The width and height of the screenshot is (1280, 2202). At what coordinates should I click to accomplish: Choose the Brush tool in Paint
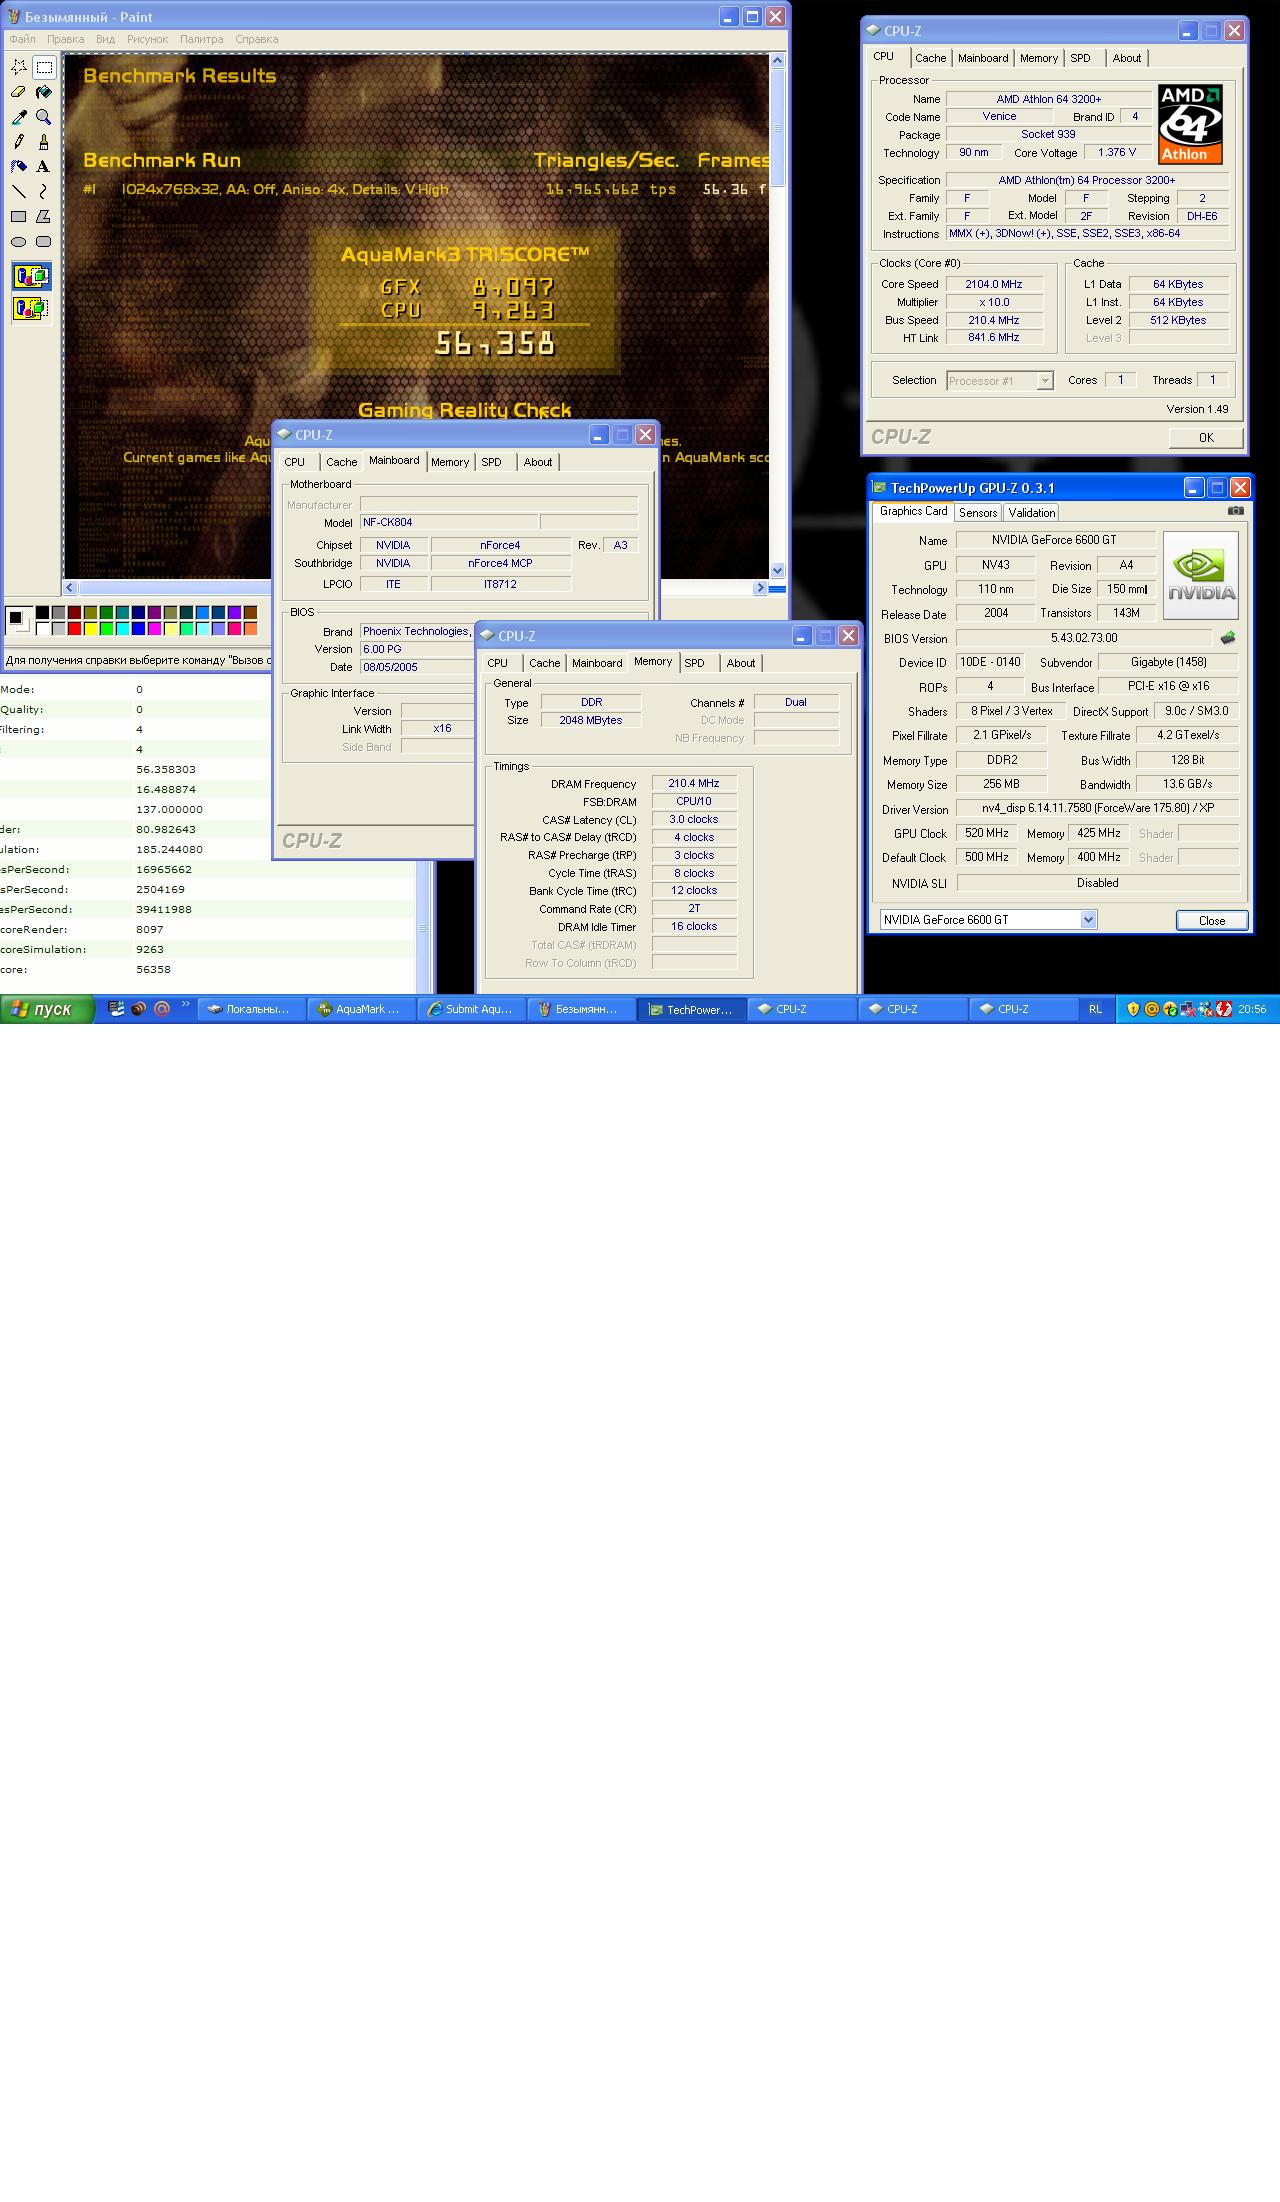tap(44, 142)
